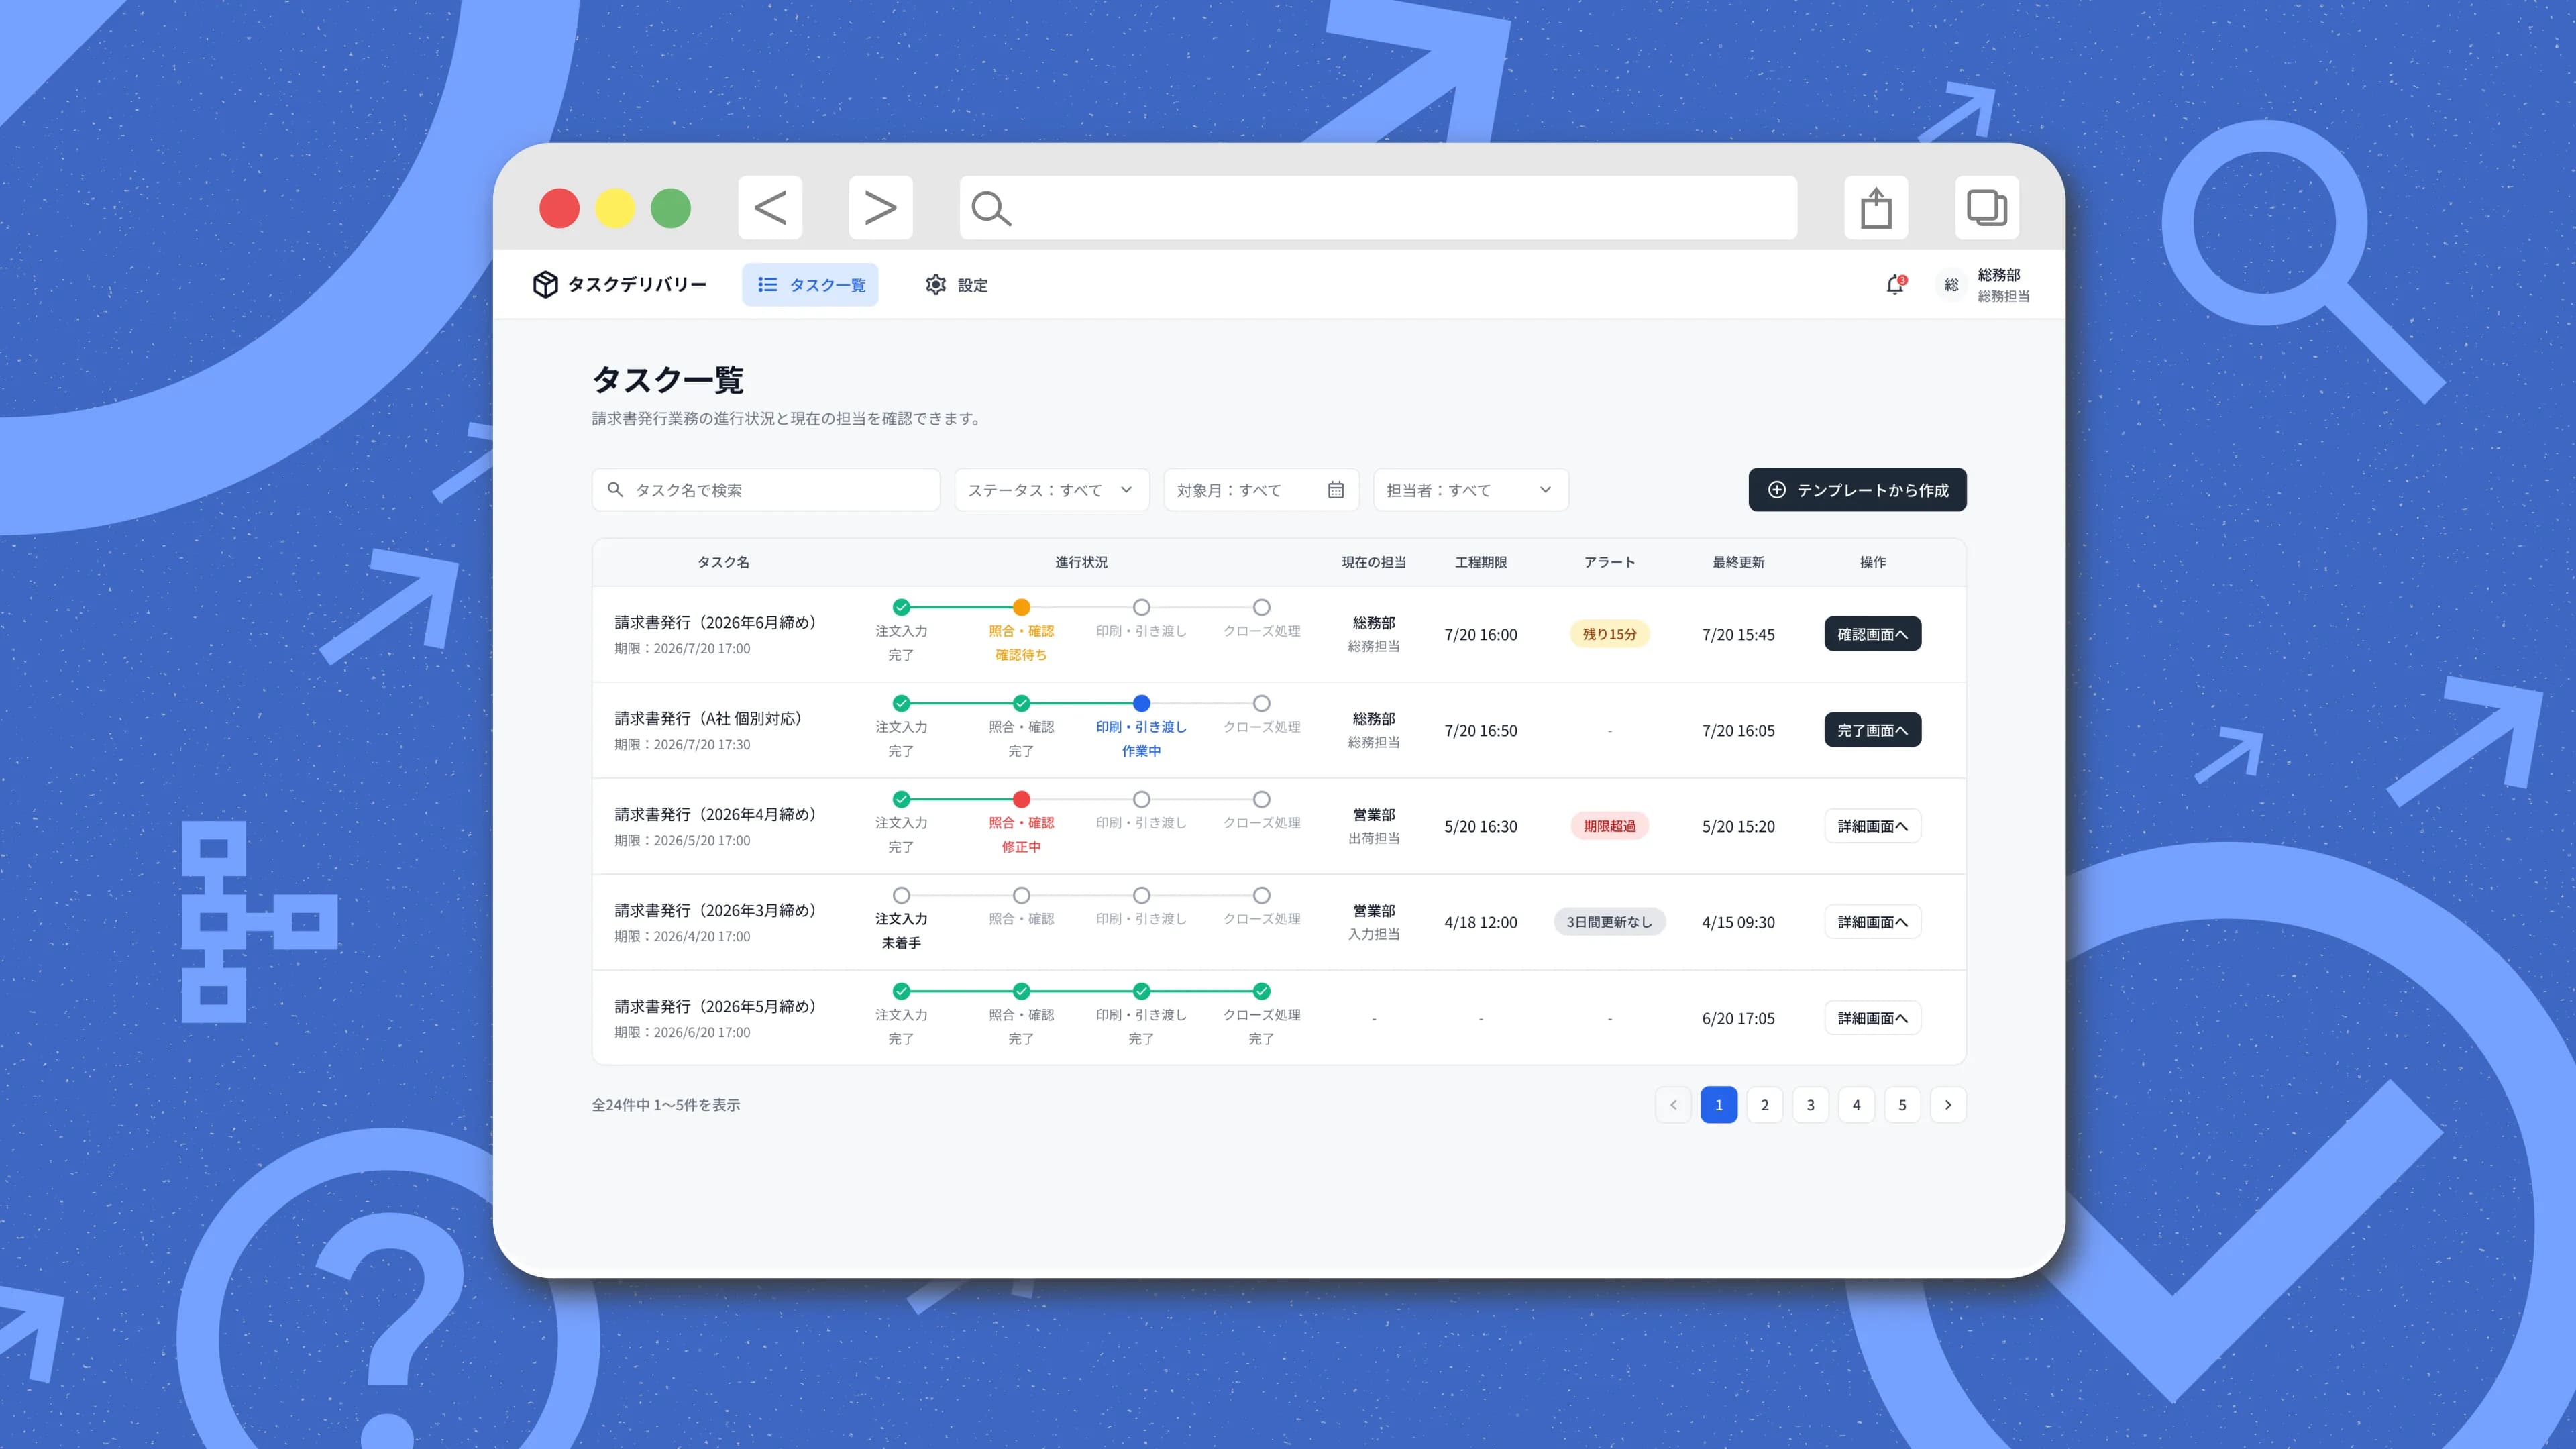The image size is (2576, 1449).
Task: Click the 総 user avatar
Action: tap(1951, 285)
